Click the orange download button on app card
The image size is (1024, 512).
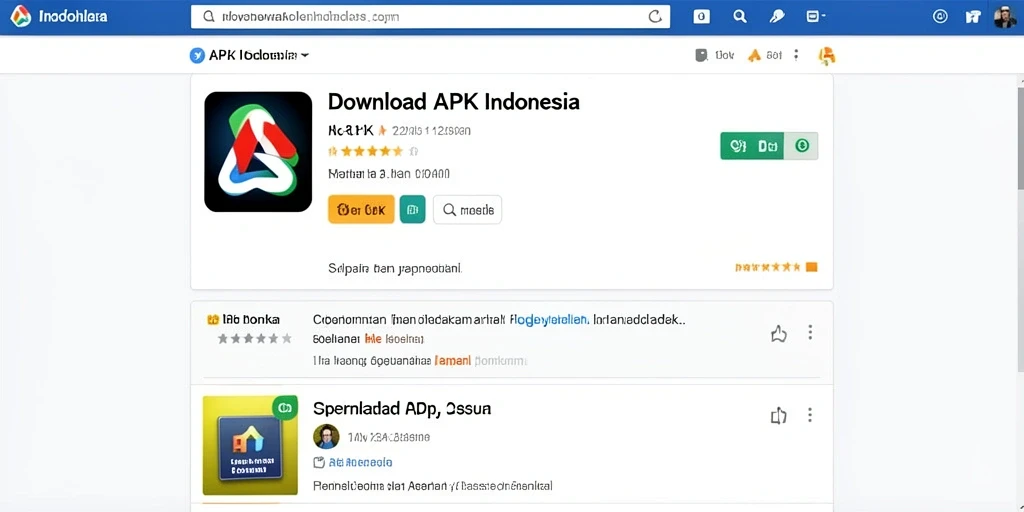tap(361, 210)
